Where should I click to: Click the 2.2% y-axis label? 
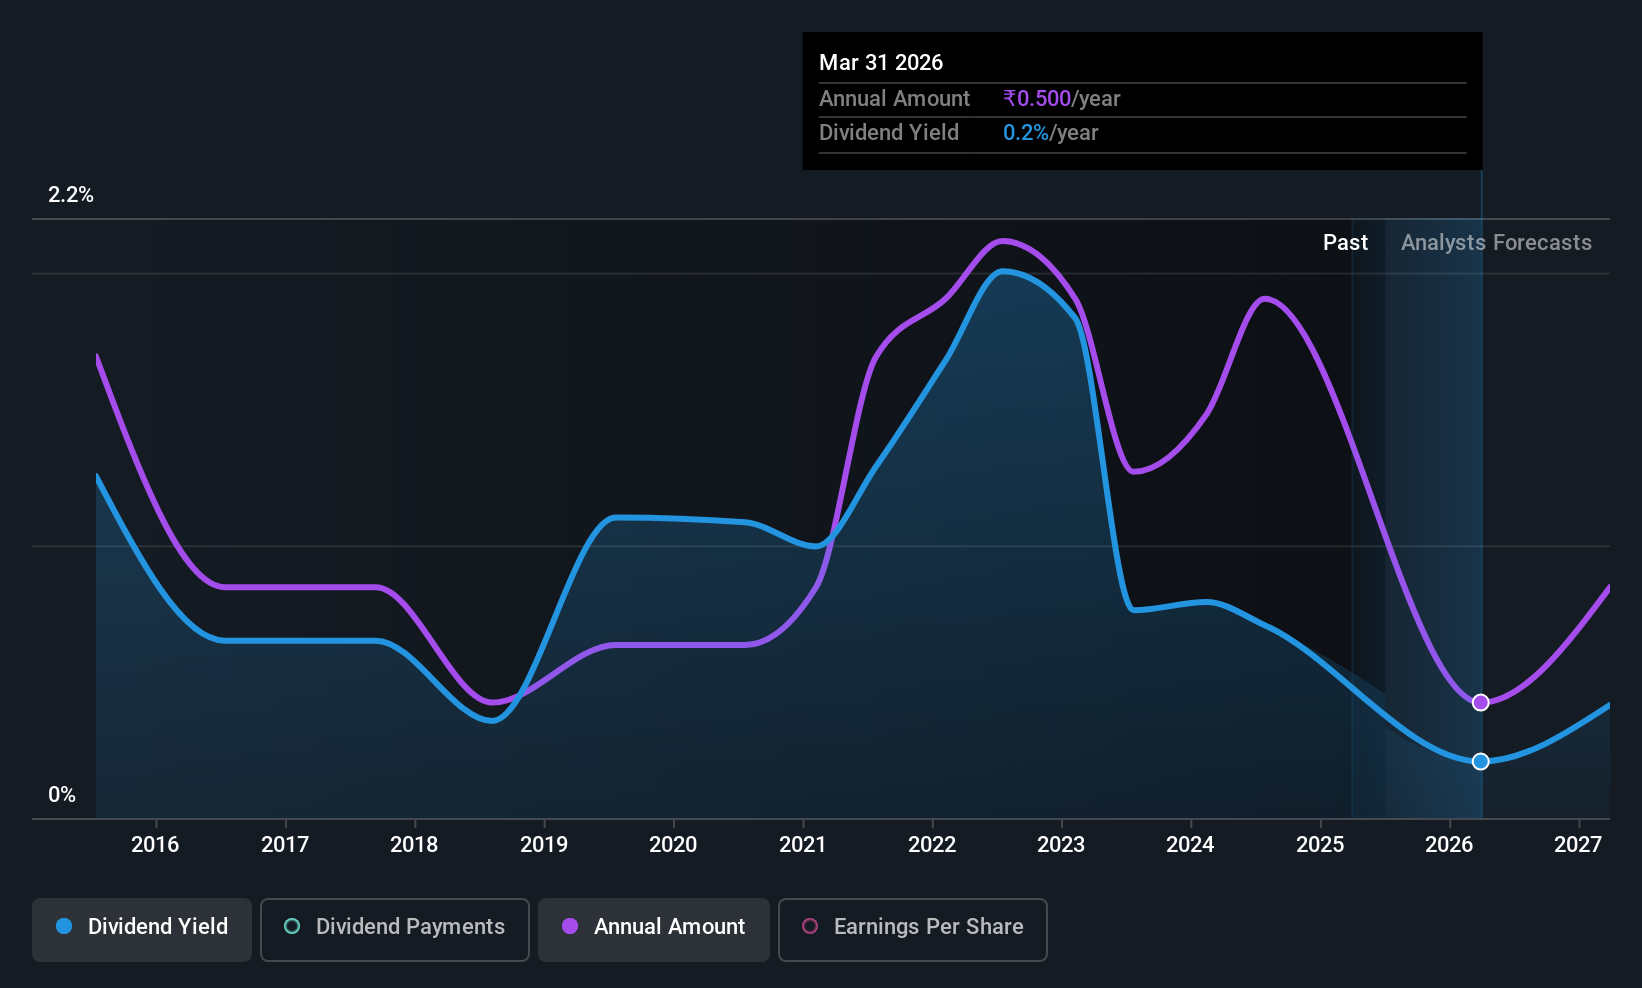[x=71, y=195]
